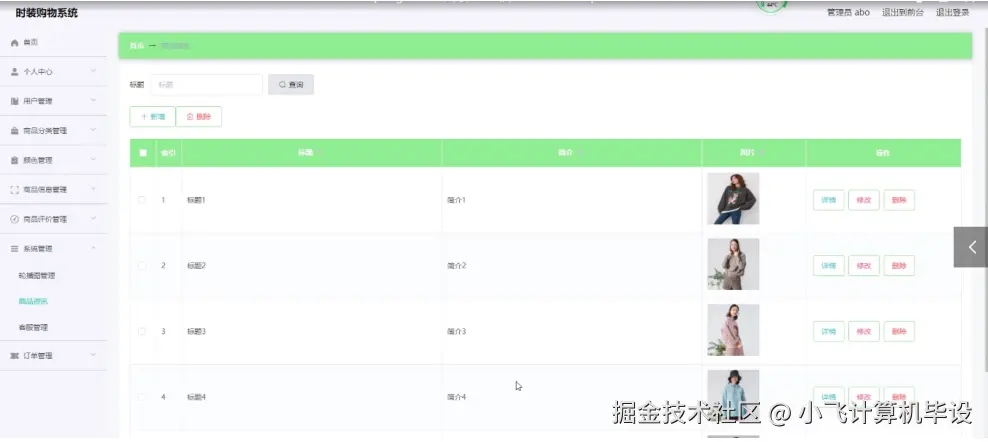The width and height of the screenshot is (988, 442).
Task: Expand 商品分类管理 with its chevron
Action: pyautogui.click(x=93, y=130)
